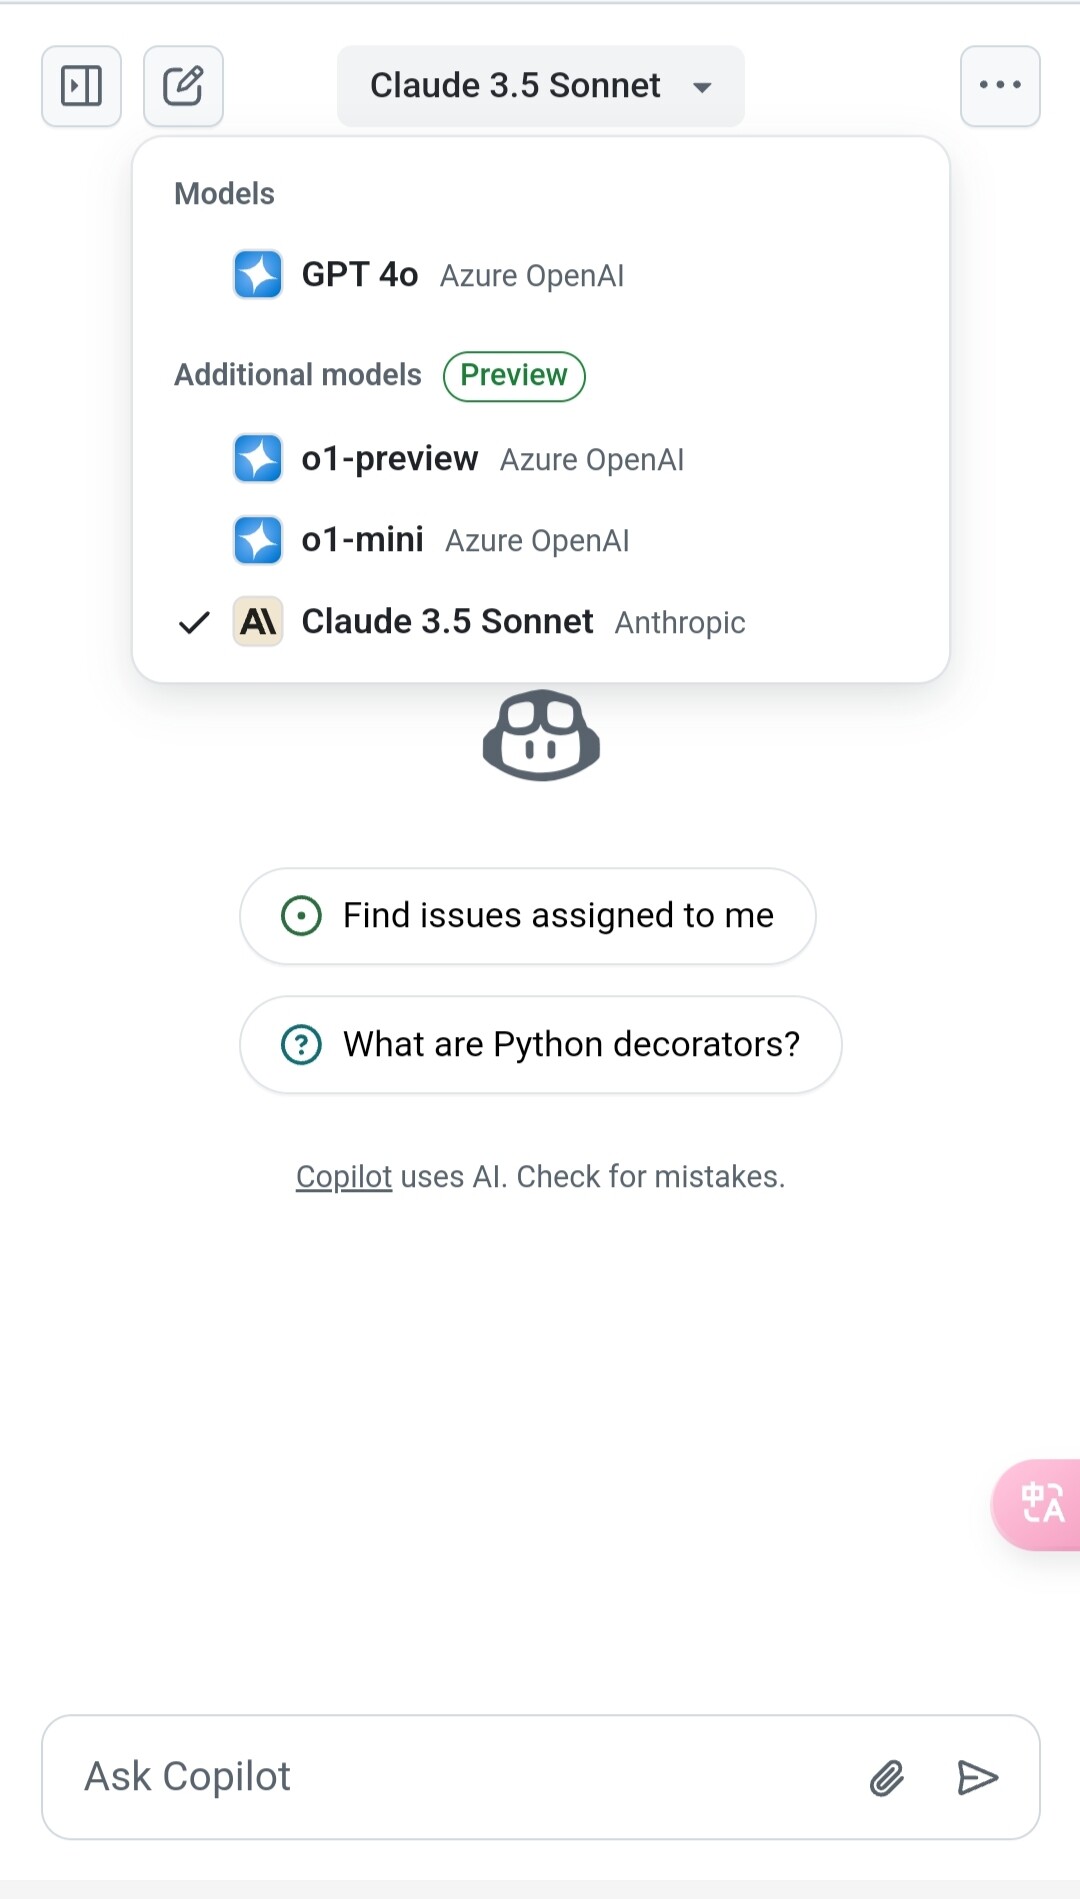
Task: Start a new chat with compose icon
Action: (183, 86)
